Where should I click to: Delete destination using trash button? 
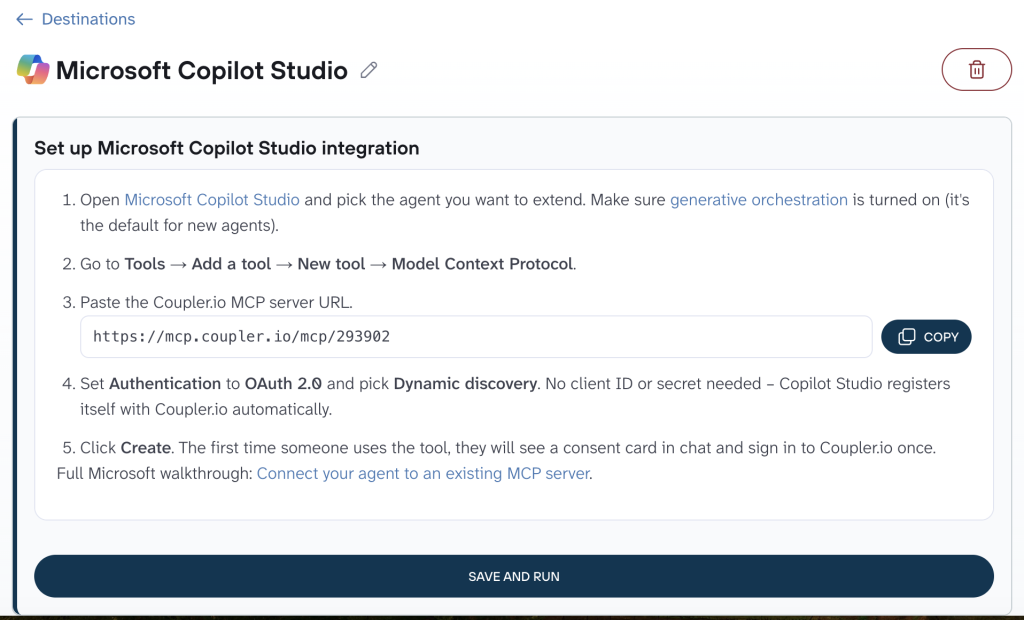[976, 69]
